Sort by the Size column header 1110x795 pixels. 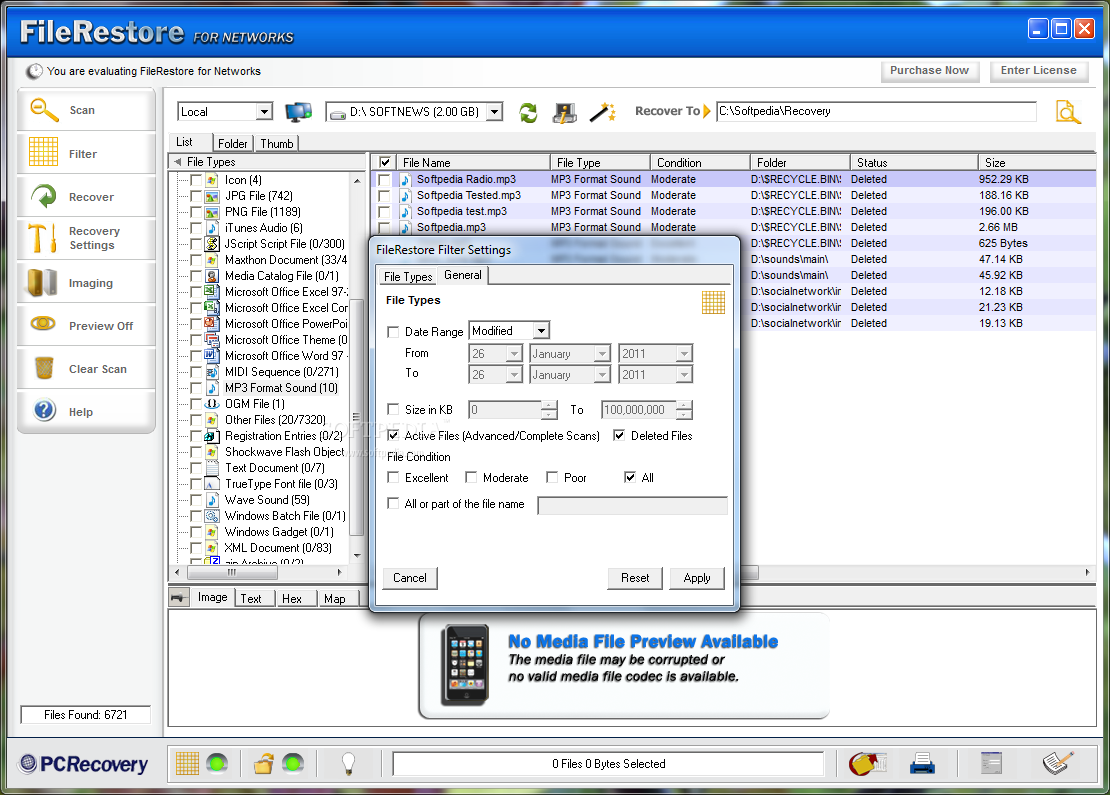coord(1037,162)
